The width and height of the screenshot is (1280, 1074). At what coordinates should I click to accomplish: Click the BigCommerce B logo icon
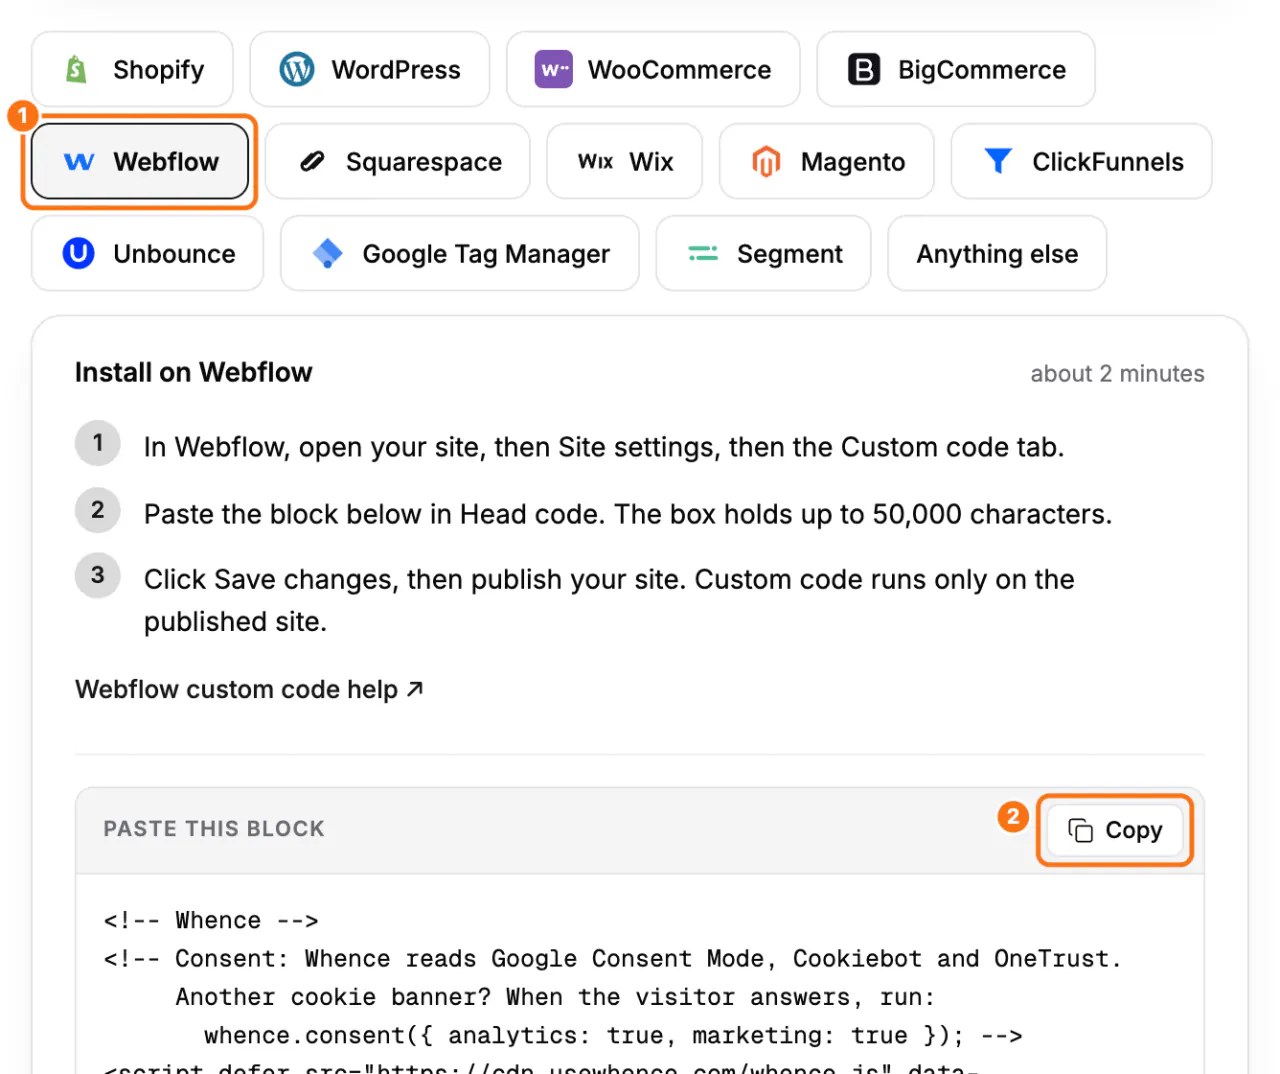864,69
